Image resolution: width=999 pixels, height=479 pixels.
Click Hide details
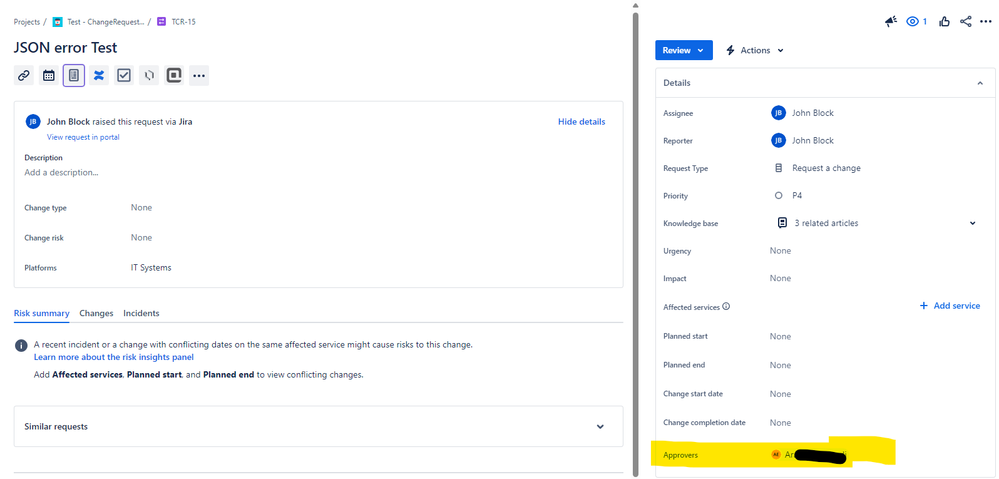(x=582, y=122)
